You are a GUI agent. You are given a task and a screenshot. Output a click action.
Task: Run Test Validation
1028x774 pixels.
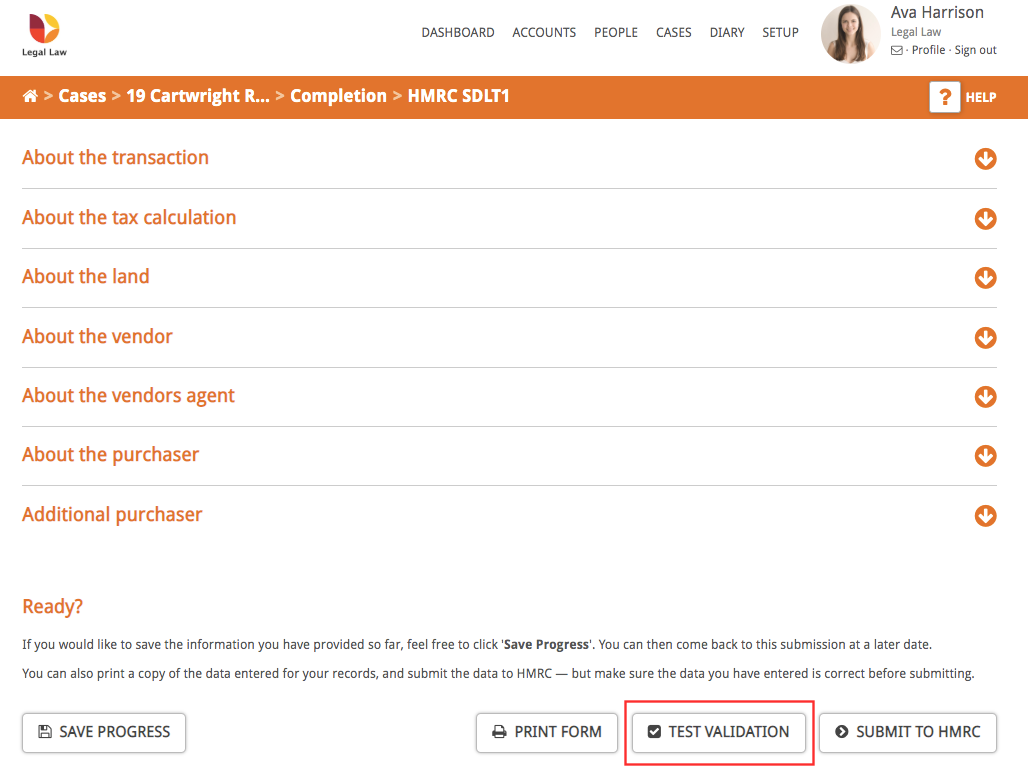(x=718, y=732)
